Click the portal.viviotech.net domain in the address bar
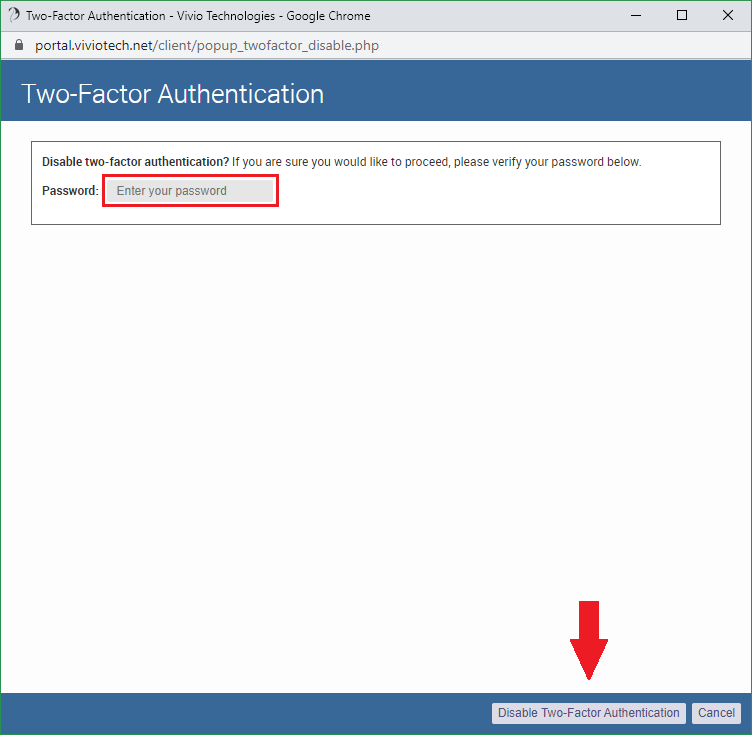This screenshot has height=735, width=752. (95, 46)
